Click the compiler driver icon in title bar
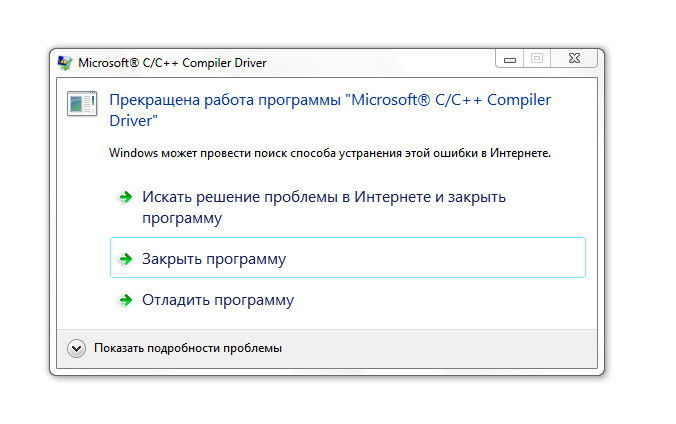This screenshot has width=676, height=424. 65,63
